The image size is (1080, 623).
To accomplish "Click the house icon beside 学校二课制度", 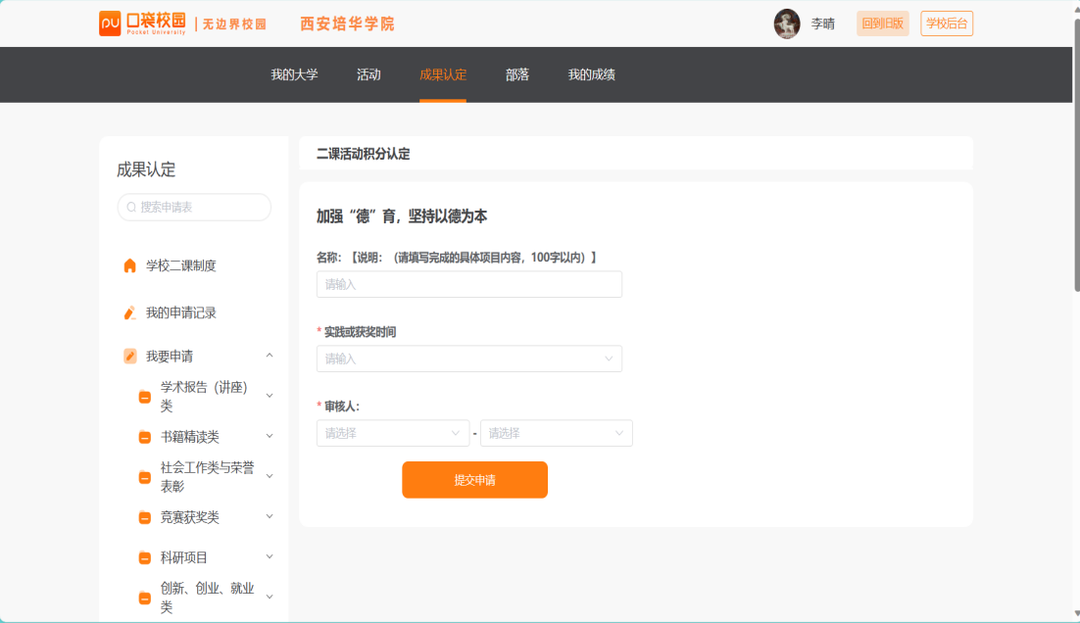I will click(x=130, y=266).
